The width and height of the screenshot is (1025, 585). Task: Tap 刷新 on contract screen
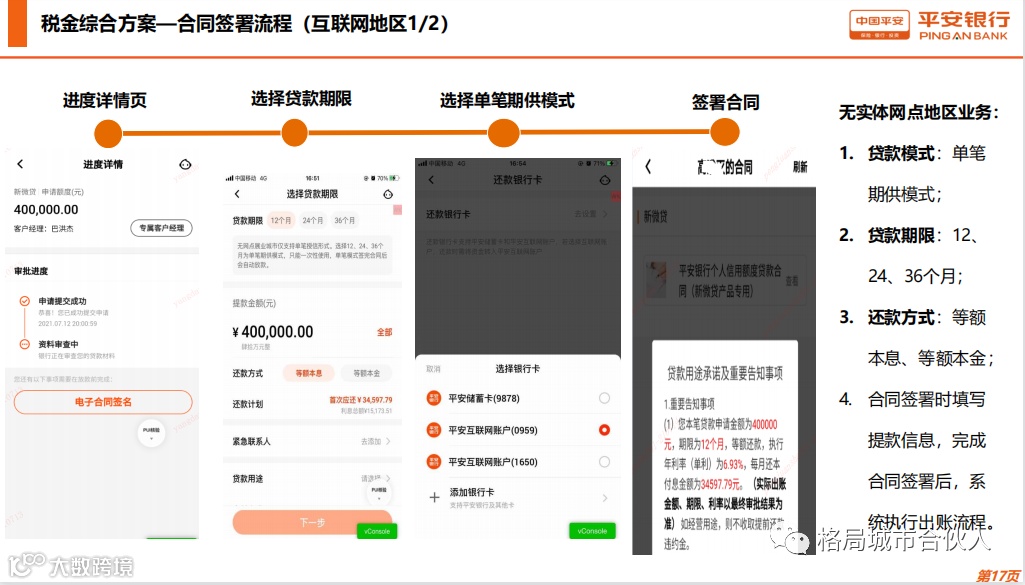(x=800, y=167)
